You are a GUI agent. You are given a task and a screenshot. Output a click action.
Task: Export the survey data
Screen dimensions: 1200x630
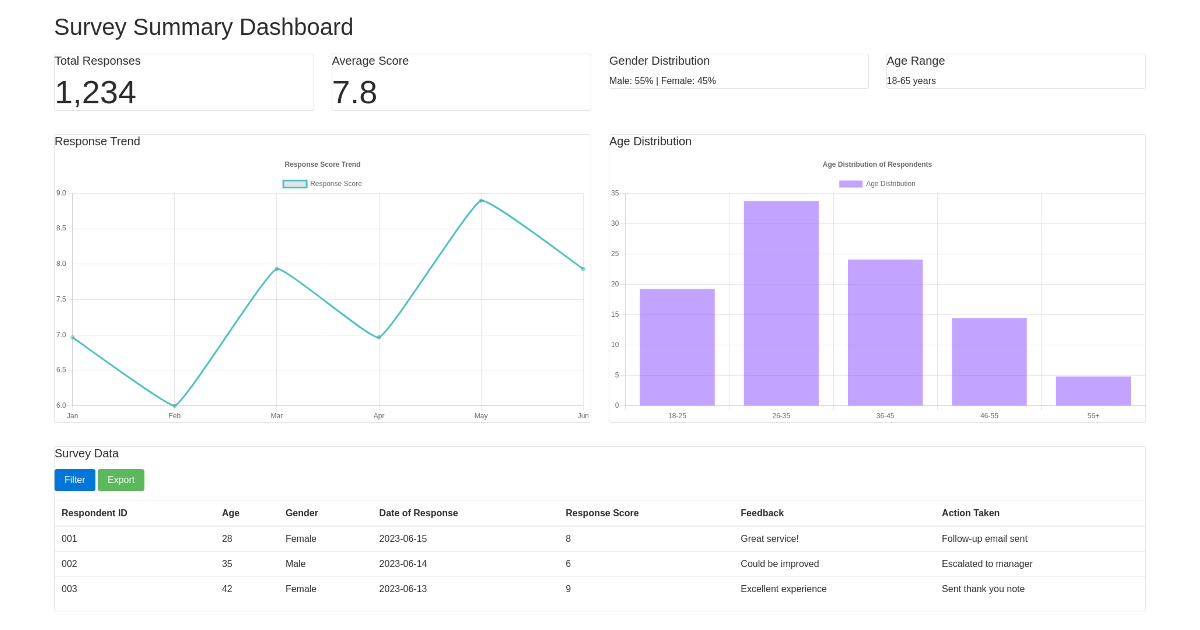[x=120, y=480]
